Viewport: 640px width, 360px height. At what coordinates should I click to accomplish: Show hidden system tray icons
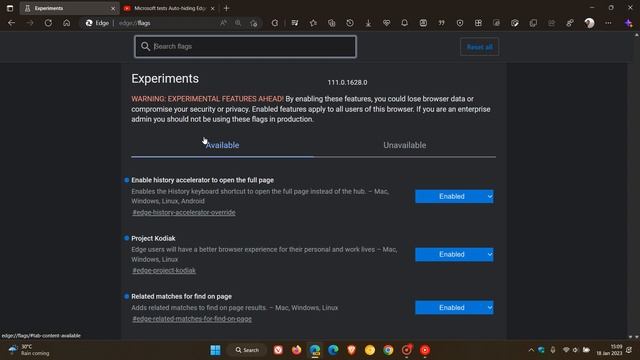(x=531, y=350)
